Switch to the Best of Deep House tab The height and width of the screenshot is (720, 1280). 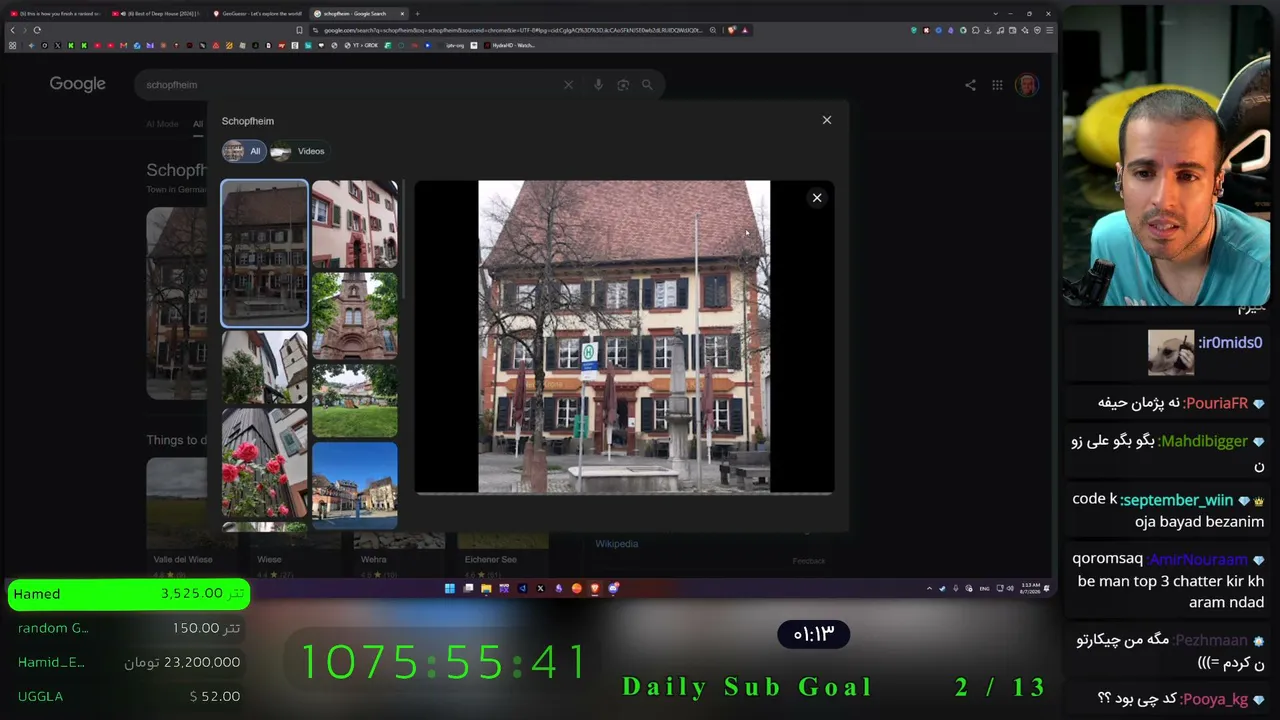[157, 14]
